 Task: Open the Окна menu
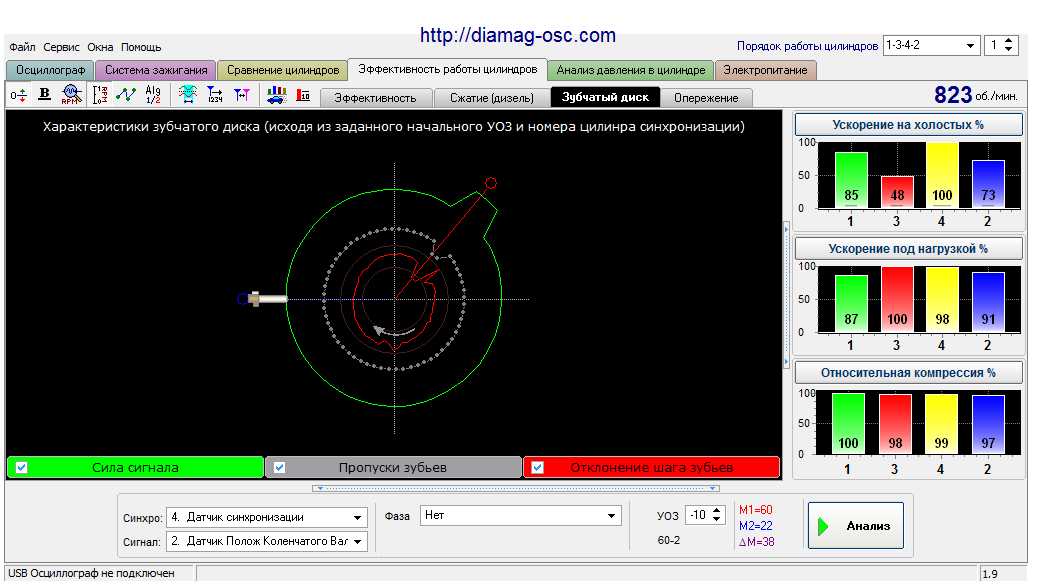[100, 47]
